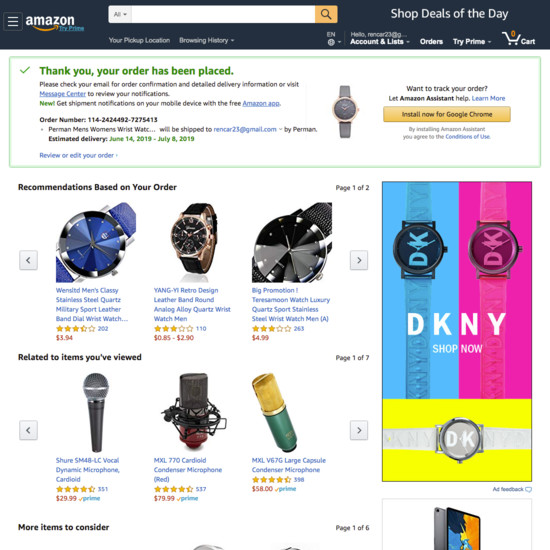Expand the All search category dropdown
Image resolution: width=550 pixels, height=550 pixels.
pos(120,14)
